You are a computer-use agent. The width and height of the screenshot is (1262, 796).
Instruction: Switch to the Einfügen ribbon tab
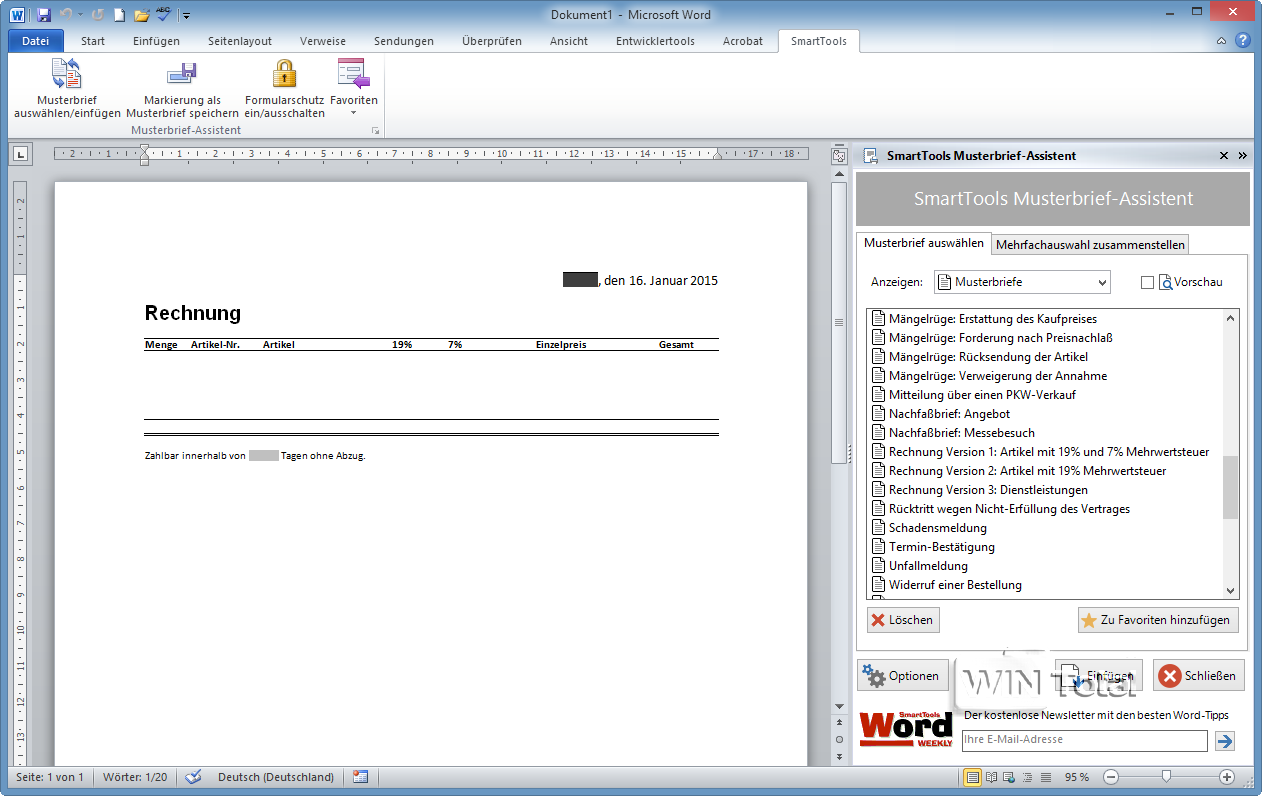[156, 41]
